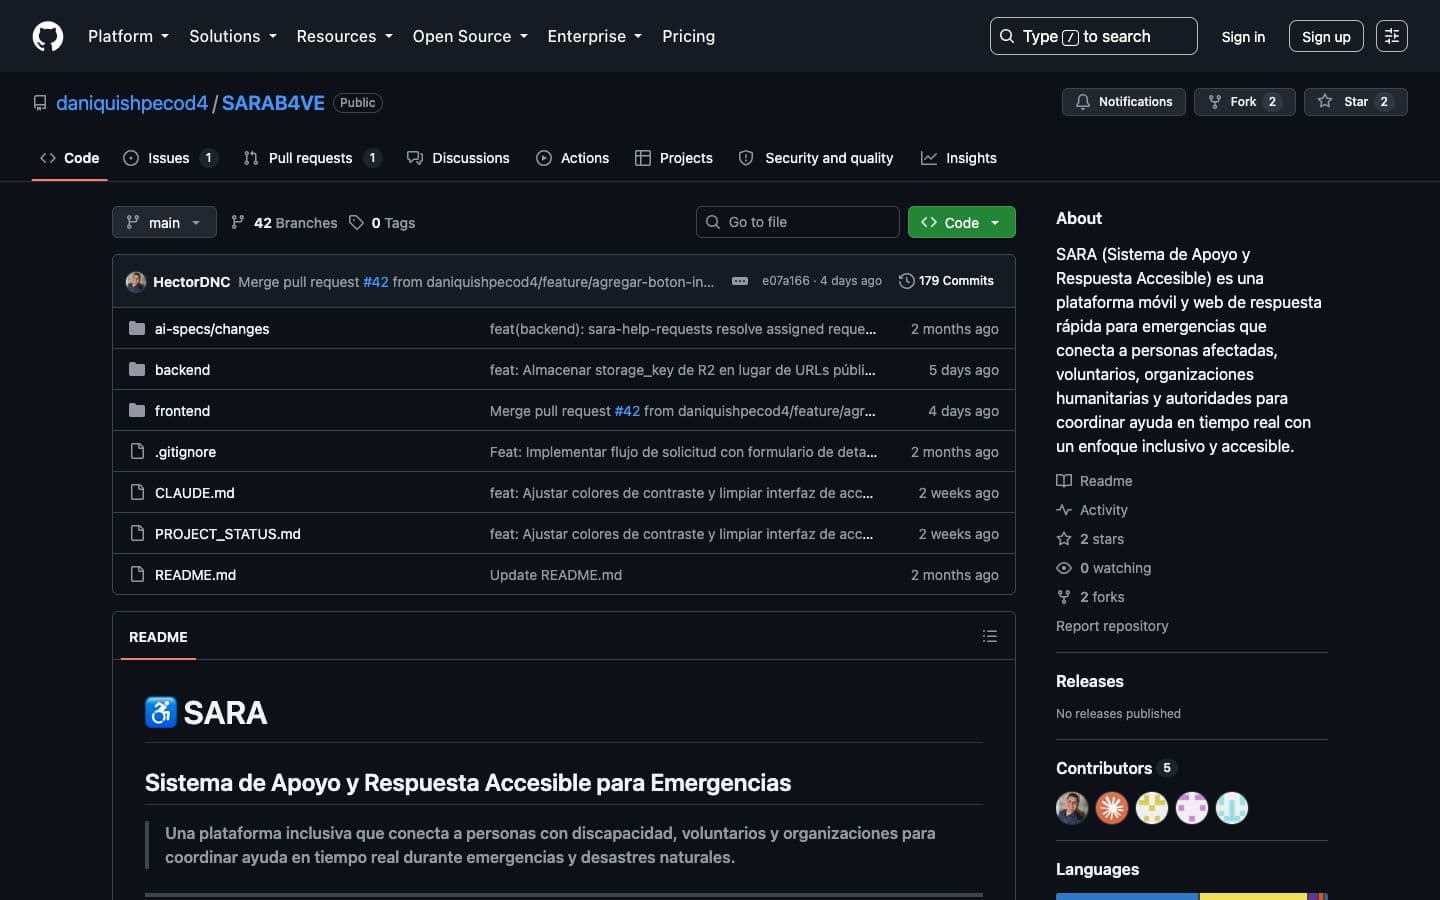
Task: Click the pulse icon beside Activity
Action: pyautogui.click(x=1064, y=510)
